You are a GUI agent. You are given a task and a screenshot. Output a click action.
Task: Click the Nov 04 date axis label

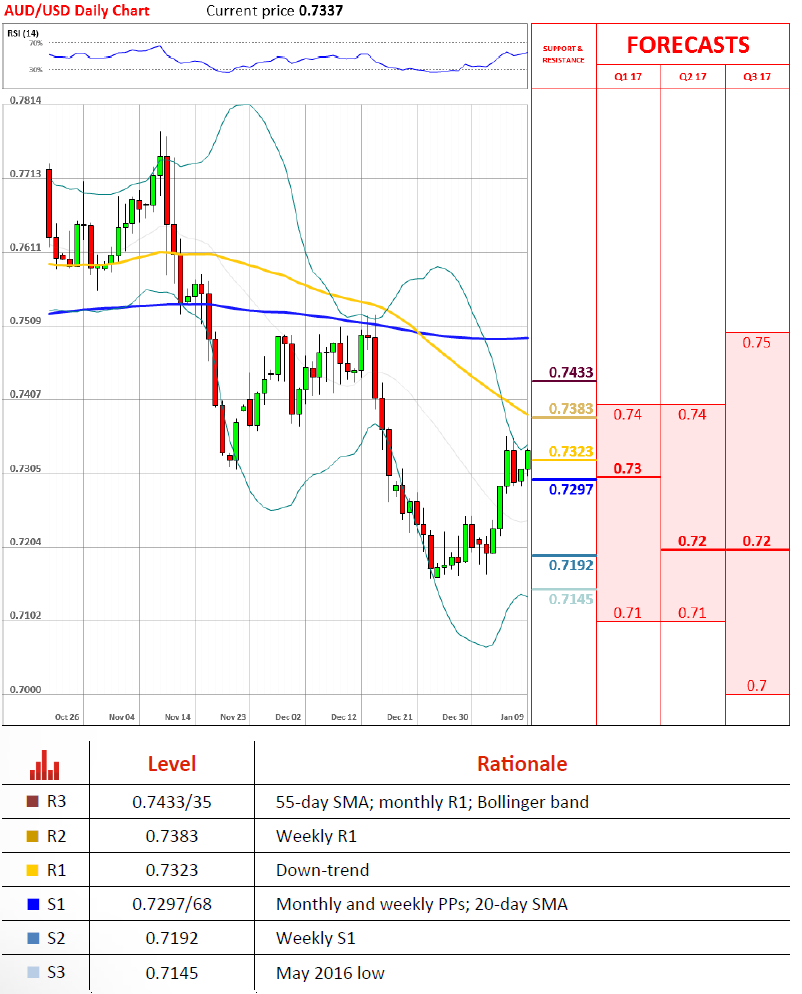122,717
